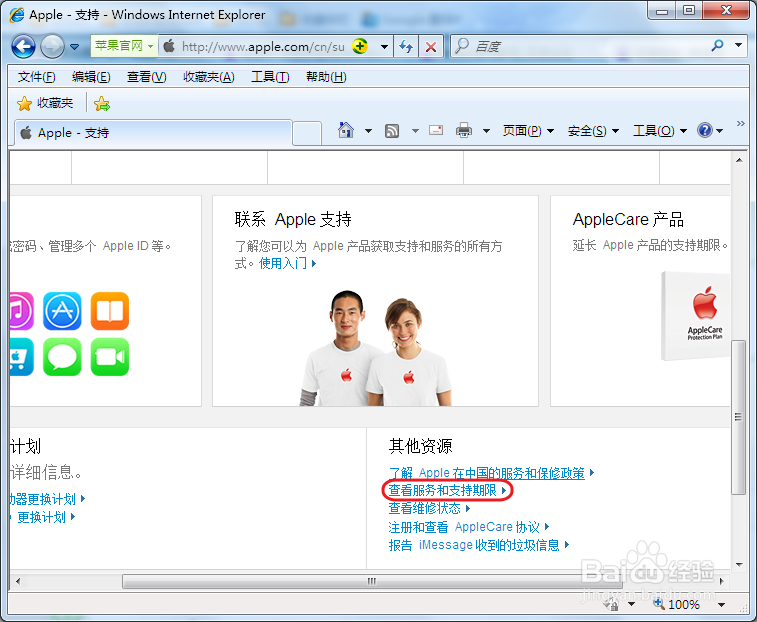Click the 百度 search box
757x622 pixels.
(579, 46)
